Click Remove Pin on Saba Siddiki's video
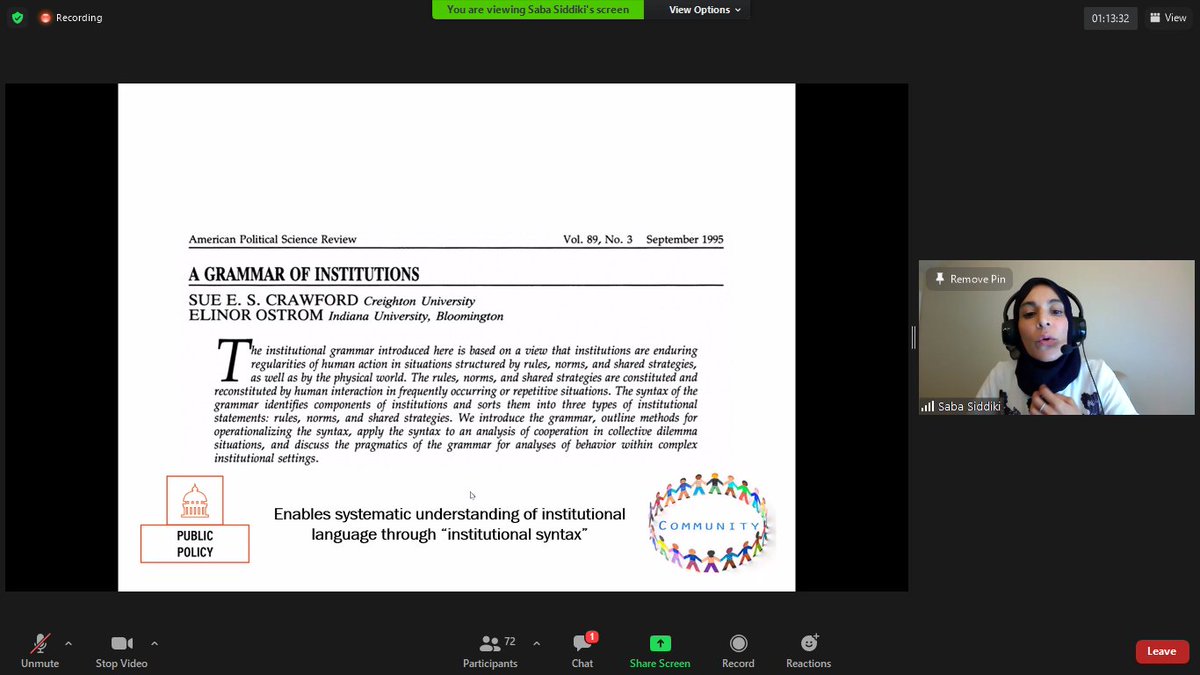Viewport: 1200px width, 675px height. [x=969, y=279]
